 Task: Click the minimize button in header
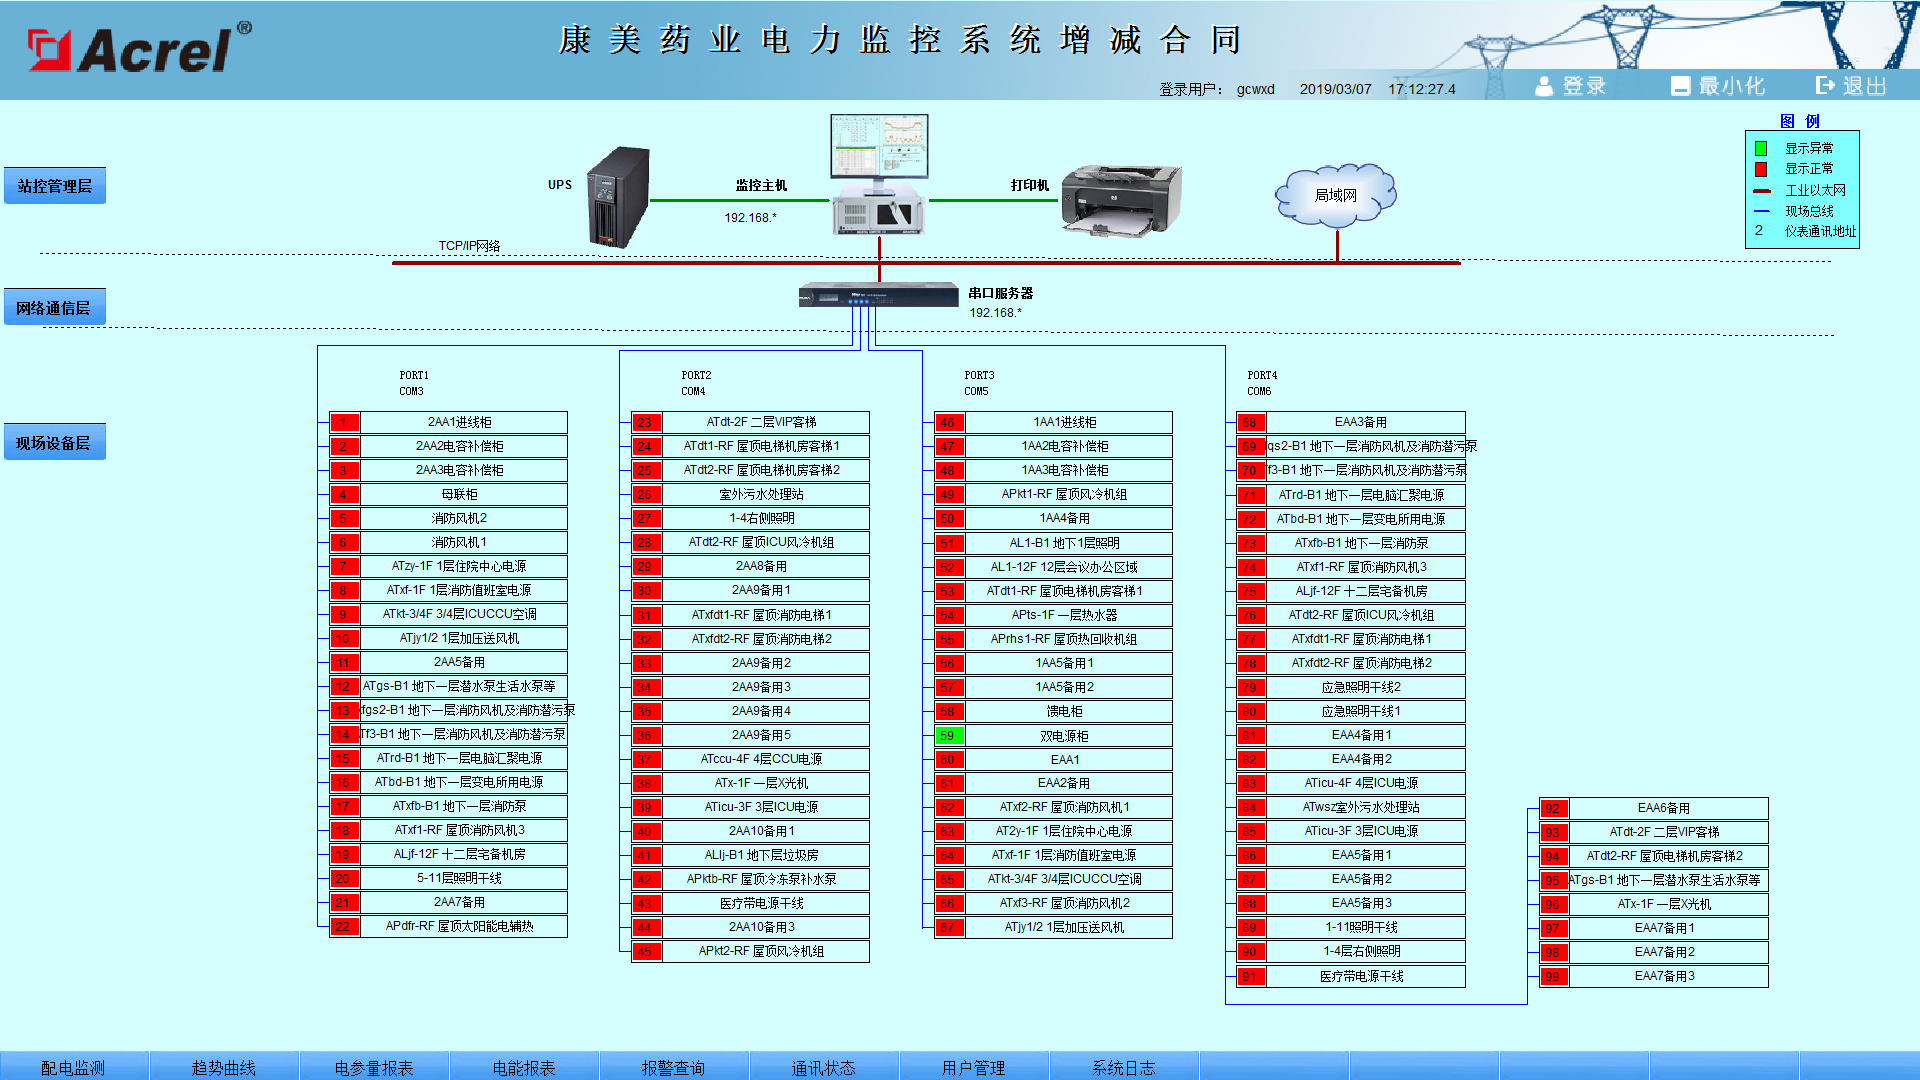(x=1717, y=86)
